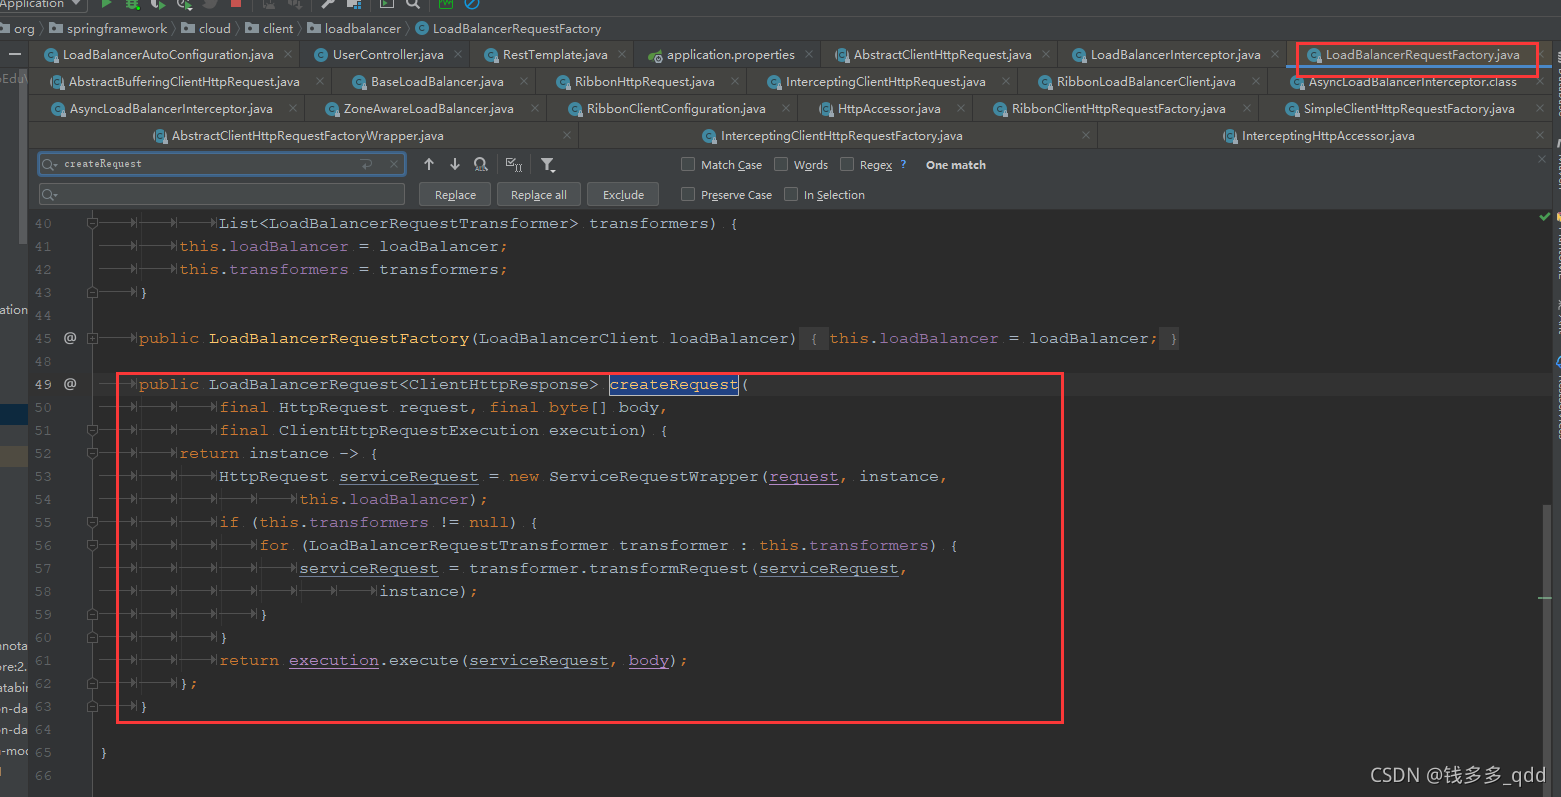The width and height of the screenshot is (1561, 797).
Task: Click the green Run button in toolbar
Action: [106, 4]
